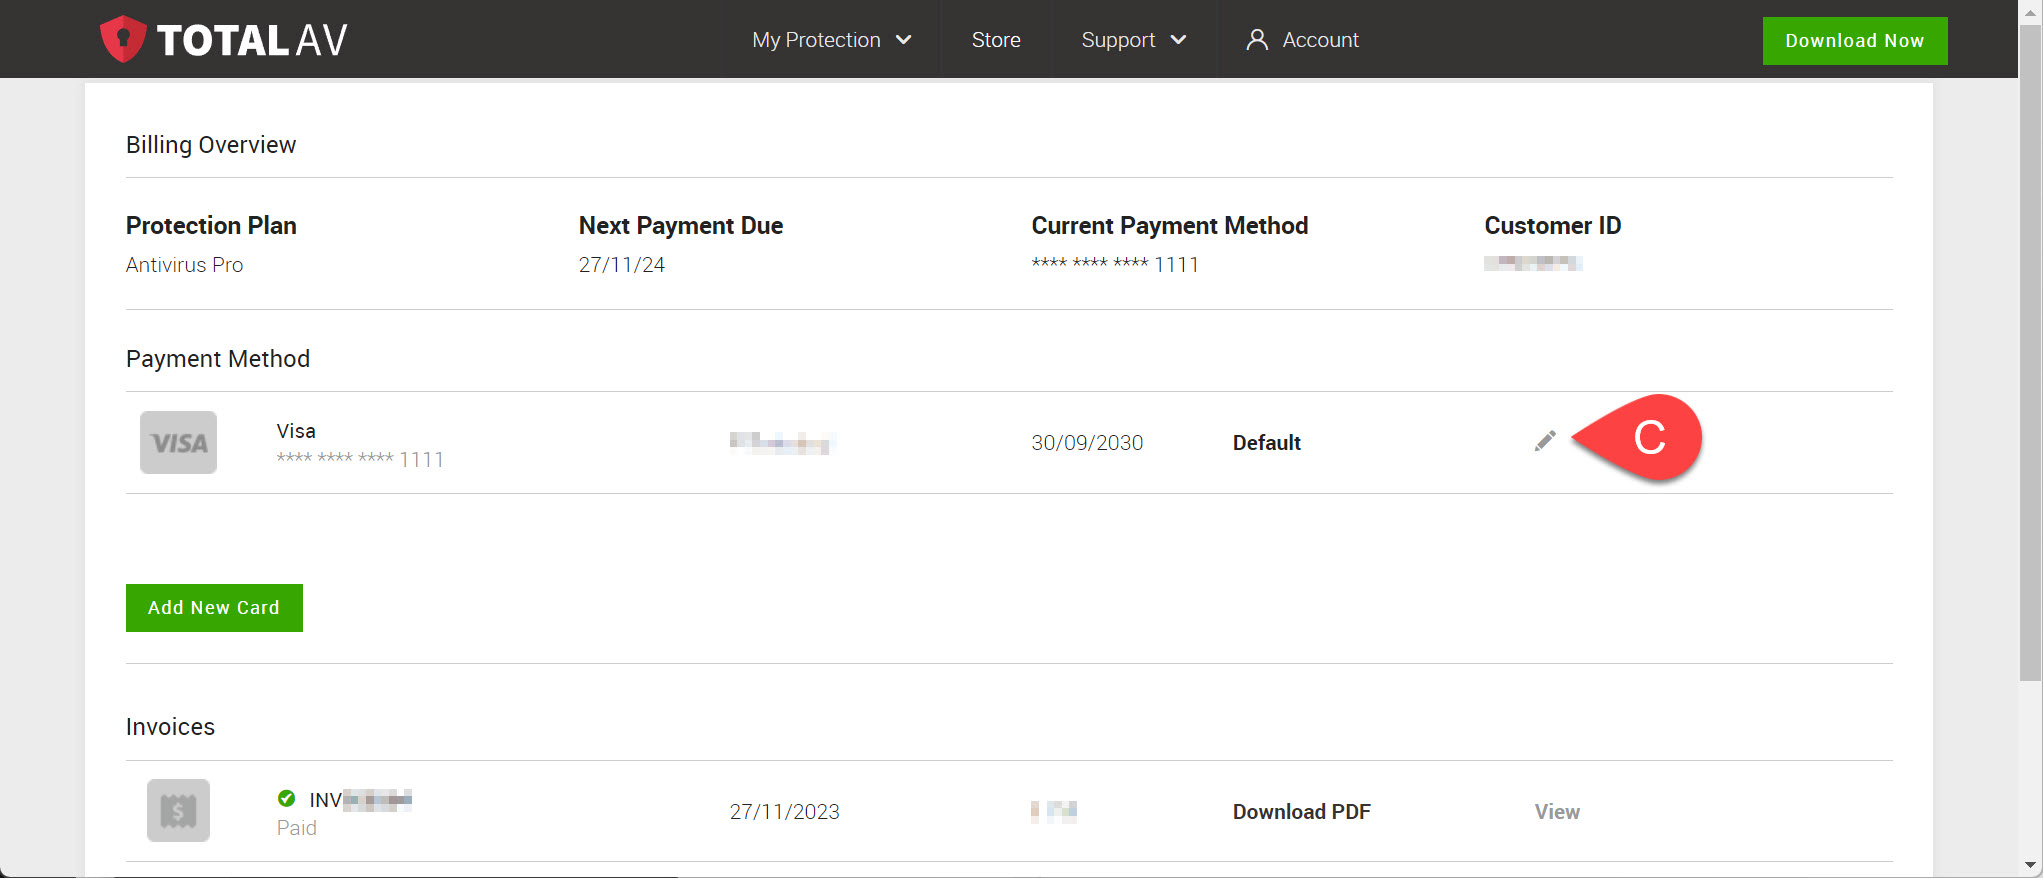The height and width of the screenshot is (878, 2043).
Task: Click the Next Payment Due label
Action: (x=681, y=226)
